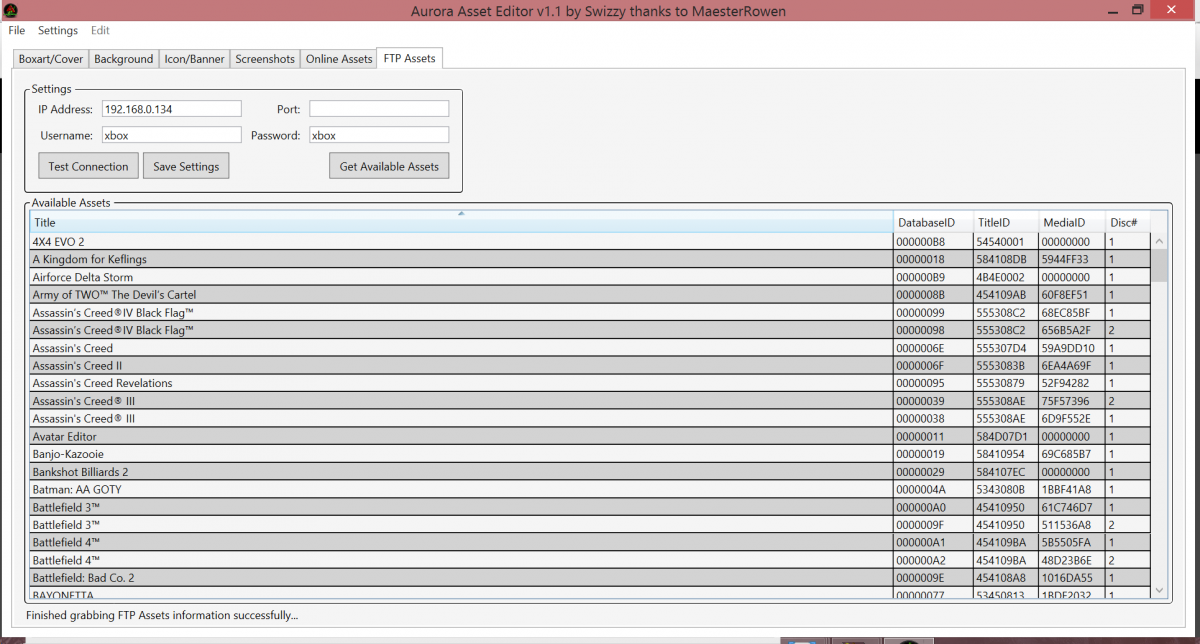Select the Batman: AA GOTY row

point(590,490)
